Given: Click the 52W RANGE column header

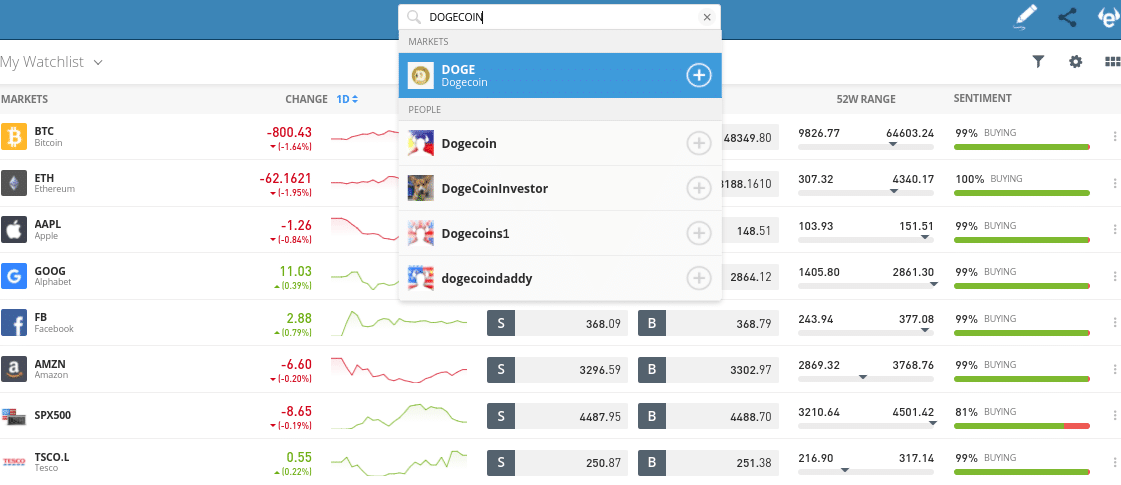Looking at the screenshot, I should point(866,99).
